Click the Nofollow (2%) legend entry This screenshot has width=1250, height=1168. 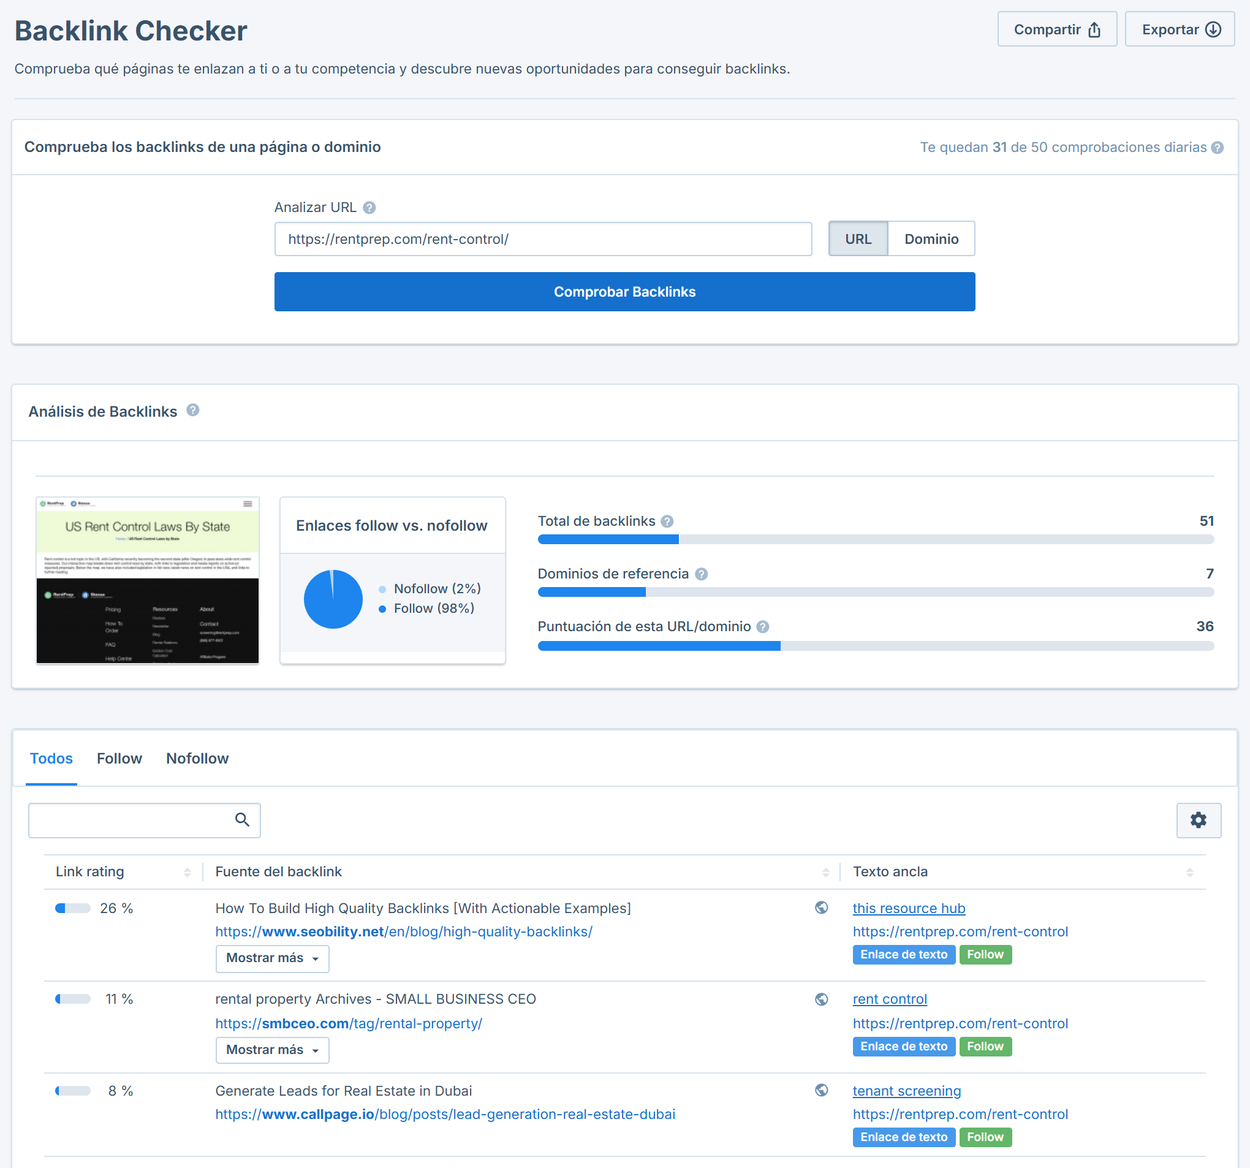coord(430,589)
